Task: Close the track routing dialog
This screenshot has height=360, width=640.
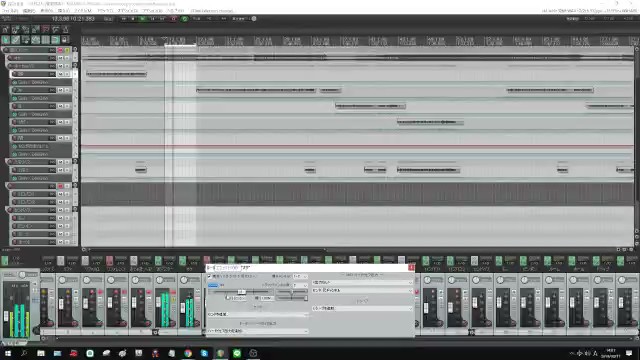Action: coord(411,268)
